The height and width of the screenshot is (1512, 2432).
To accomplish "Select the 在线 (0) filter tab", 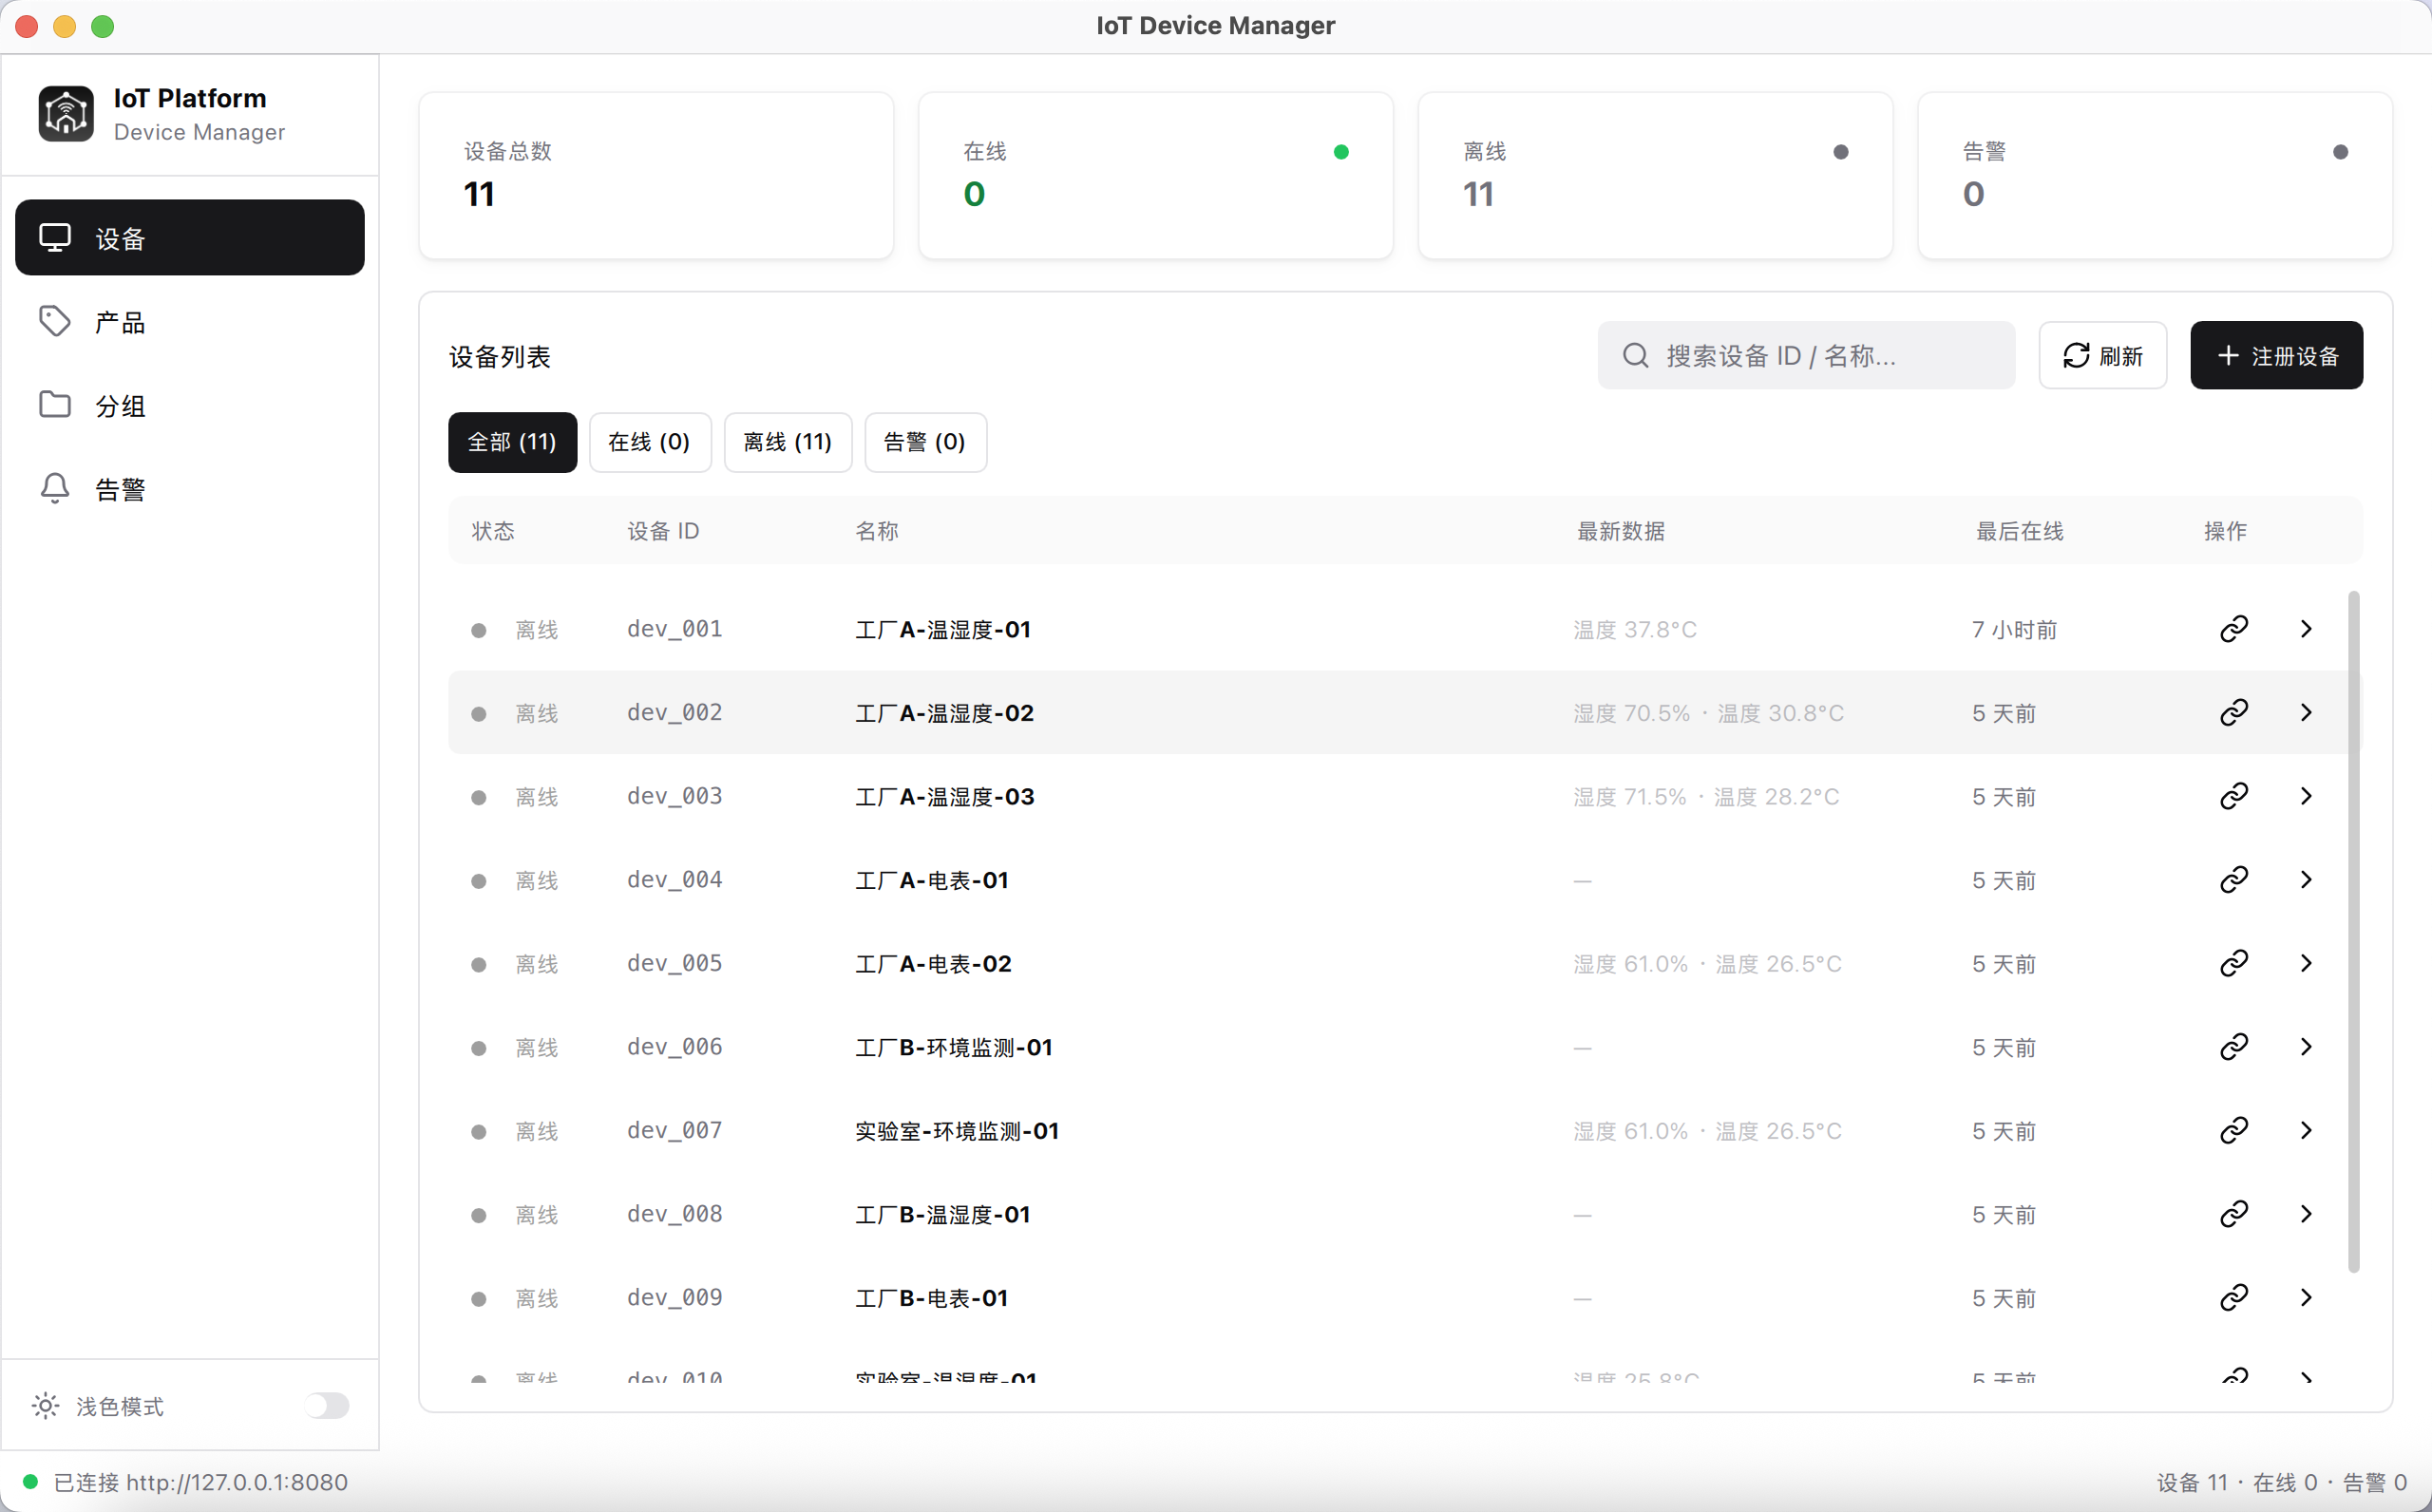I will coord(650,442).
